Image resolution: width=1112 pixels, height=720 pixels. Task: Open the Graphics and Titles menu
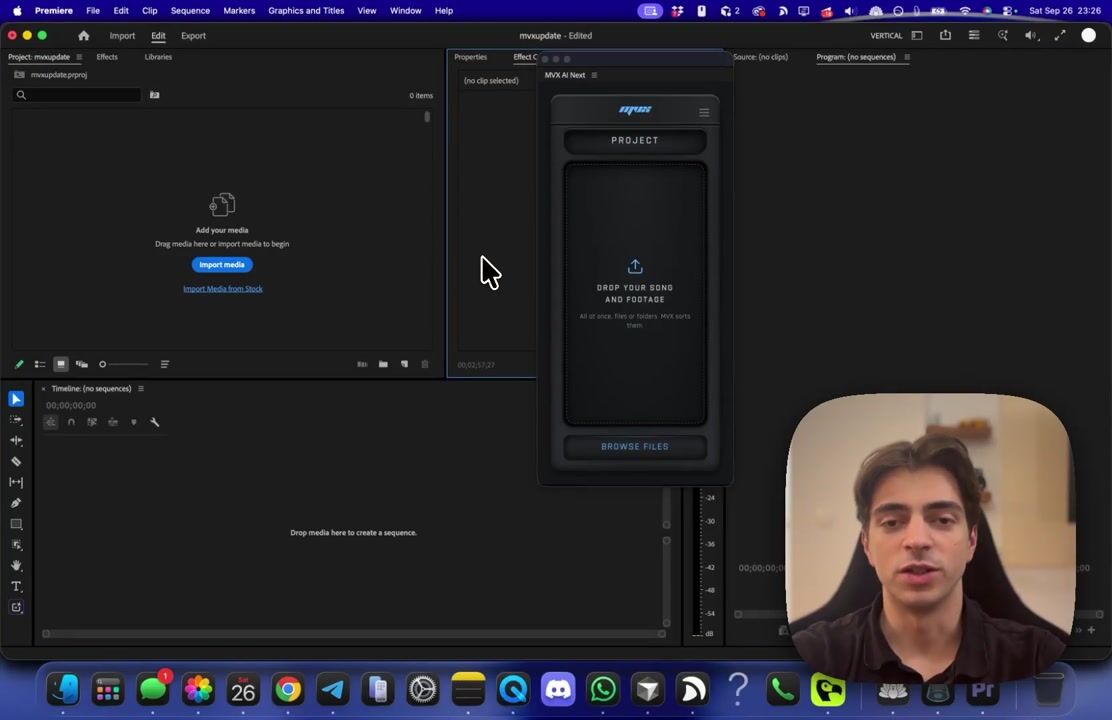pyautogui.click(x=306, y=11)
